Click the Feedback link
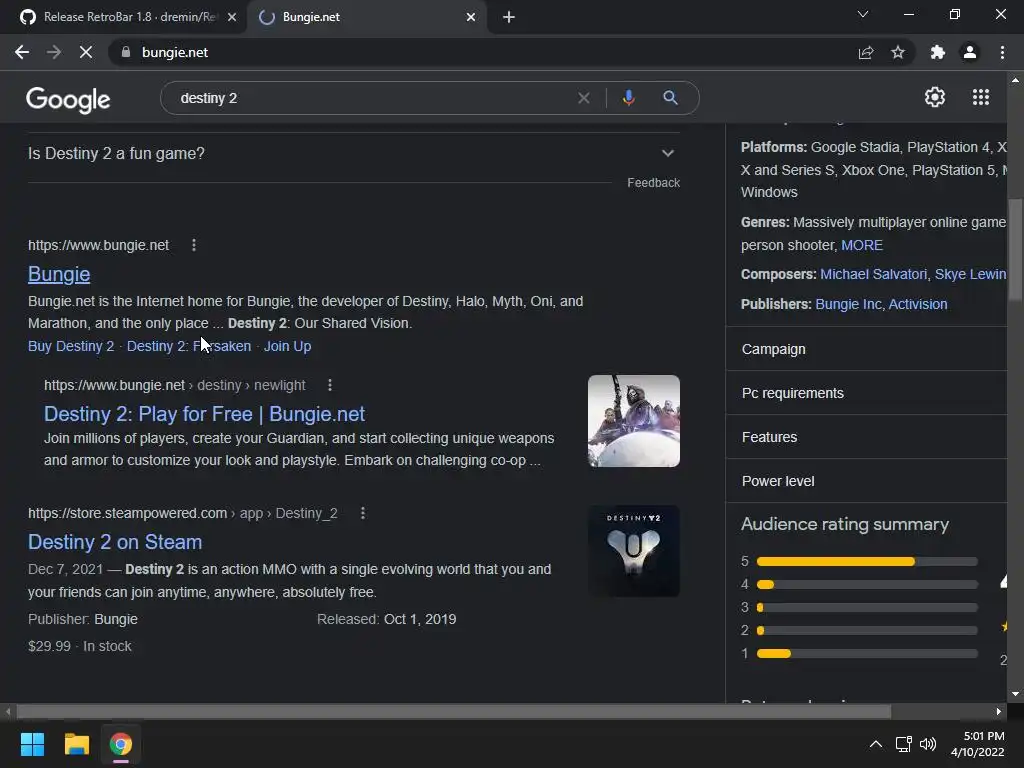The height and width of the screenshot is (768, 1024). click(653, 183)
